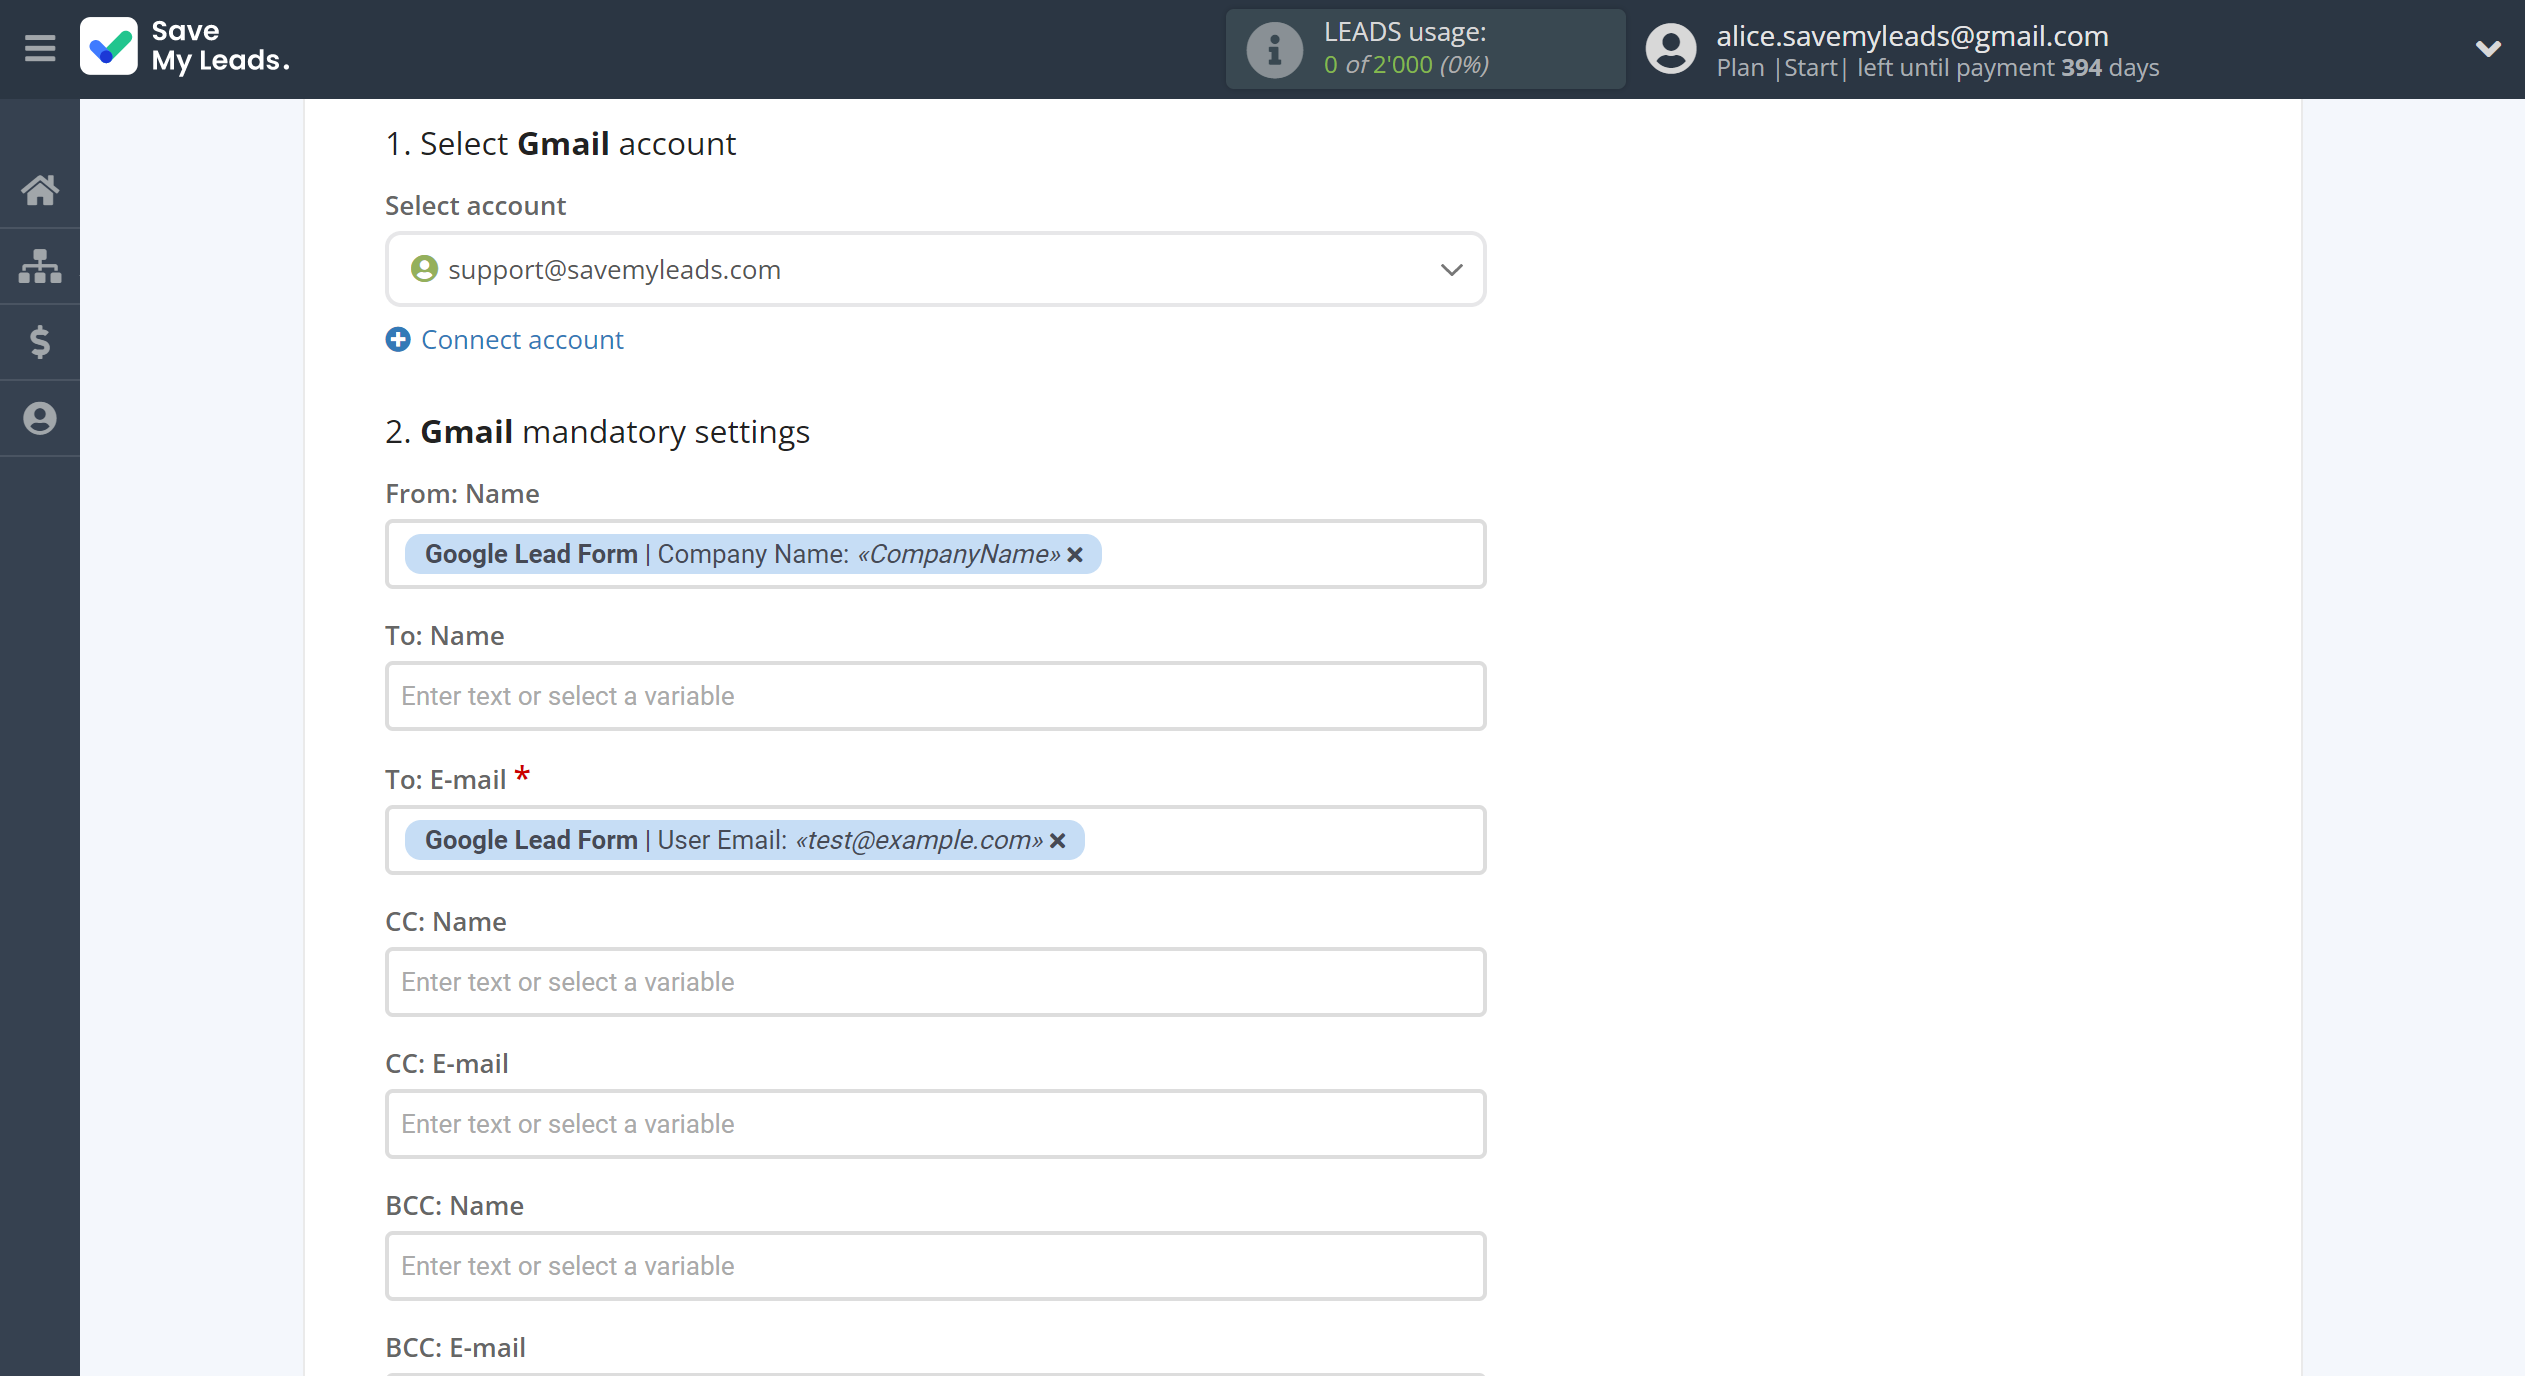Click the BCC: Name input field
The height and width of the screenshot is (1376, 2525).
935,1266
